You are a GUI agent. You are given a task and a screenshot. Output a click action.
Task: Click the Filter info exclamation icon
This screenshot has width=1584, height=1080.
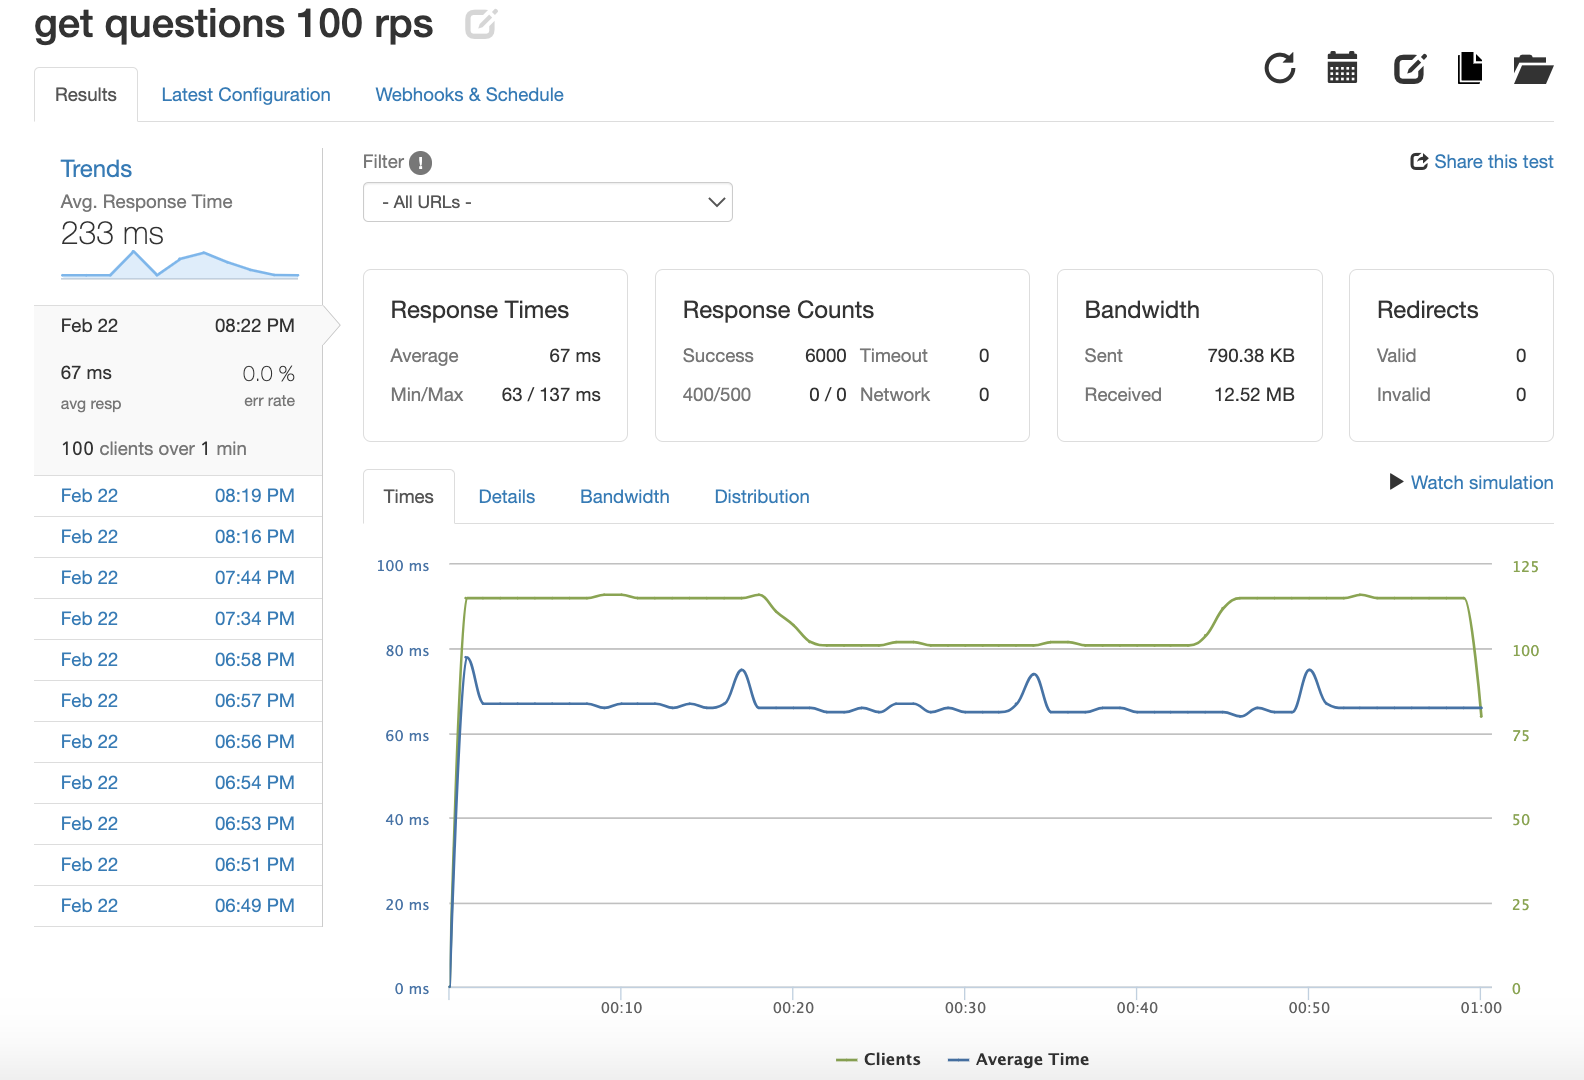[421, 163]
